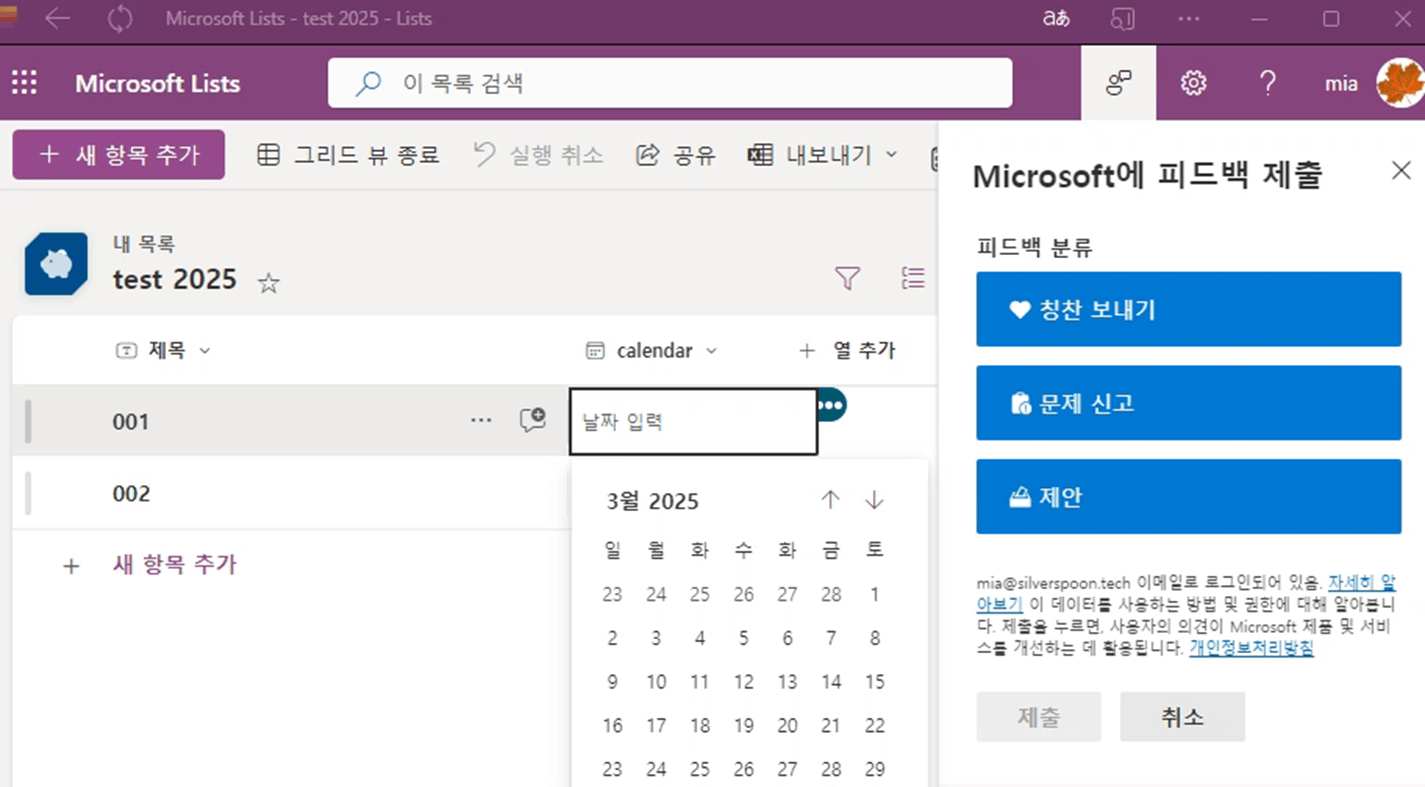Pick date 1 in the calendar
The height and width of the screenshot is (787, 1425).
(874, 594)
